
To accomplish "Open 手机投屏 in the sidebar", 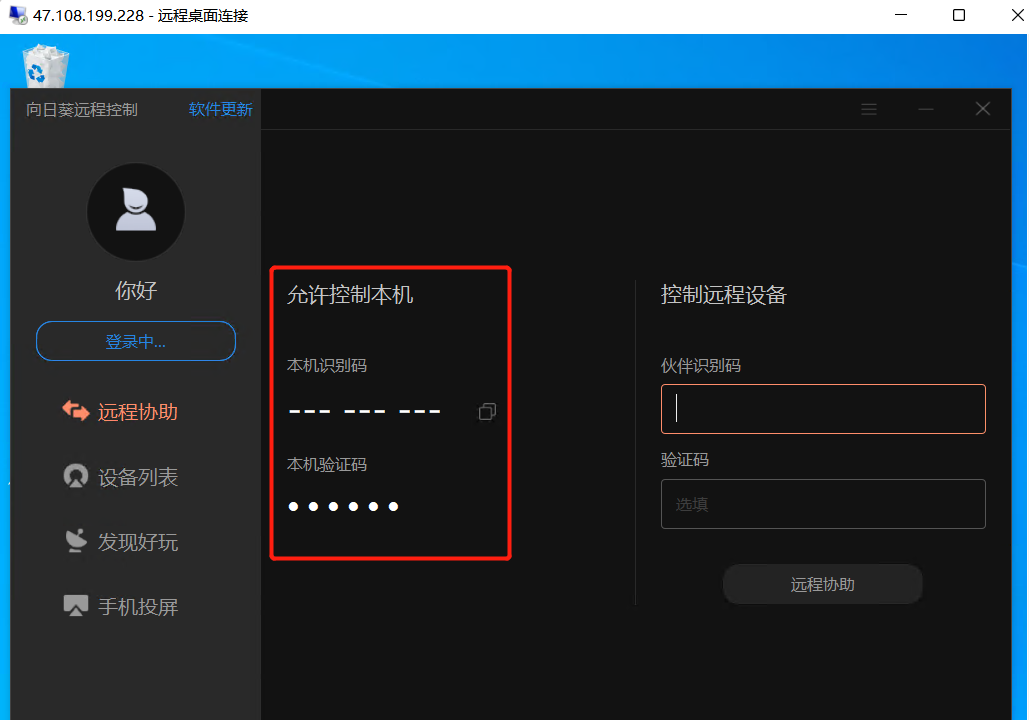I will point(121,606).
